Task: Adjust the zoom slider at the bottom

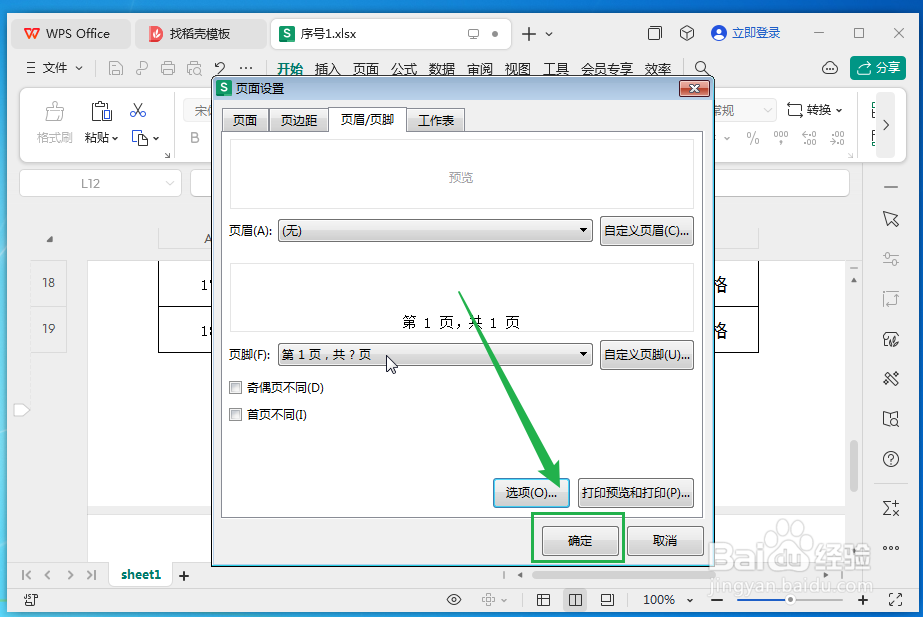Action: click(789, 599)
